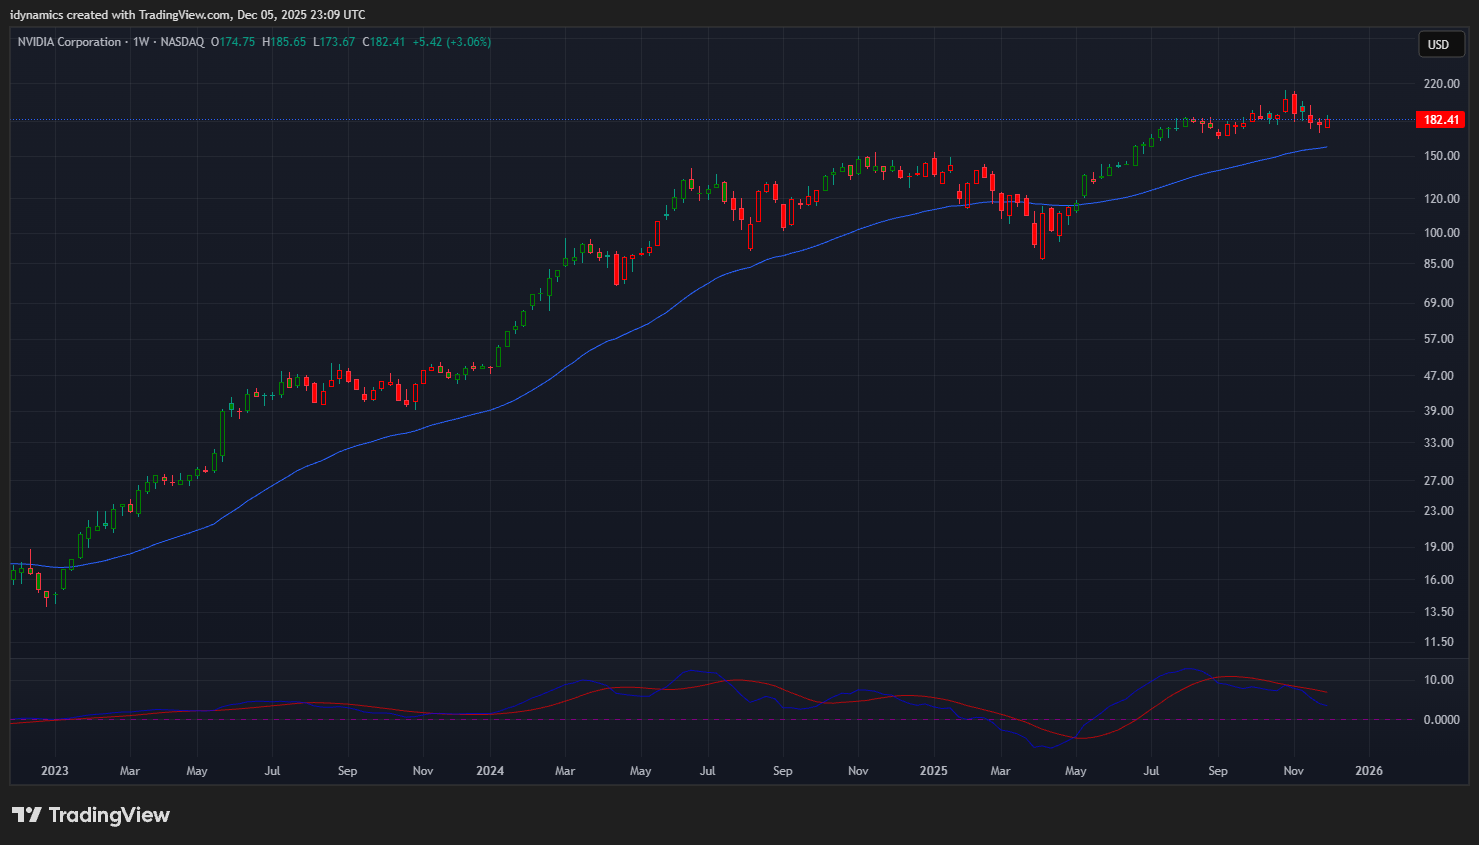The height and width of the screenshot is (845, 1479).
Task: Click the high value H185.65 in legend
Action: point(284,42)
